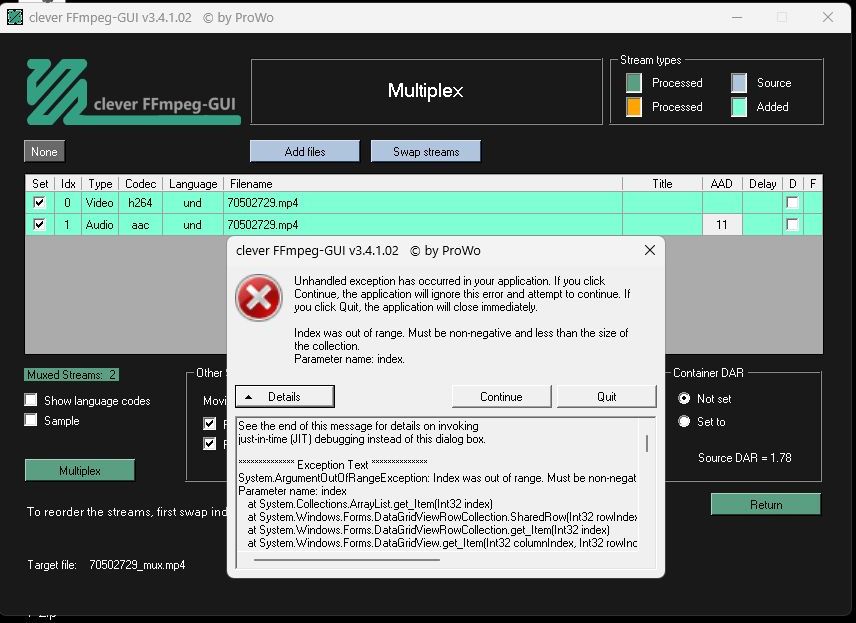Viewport: 856px width, 623px height.
Task: Click the blue Source color swatch
Action: click(x=739, y=82)
